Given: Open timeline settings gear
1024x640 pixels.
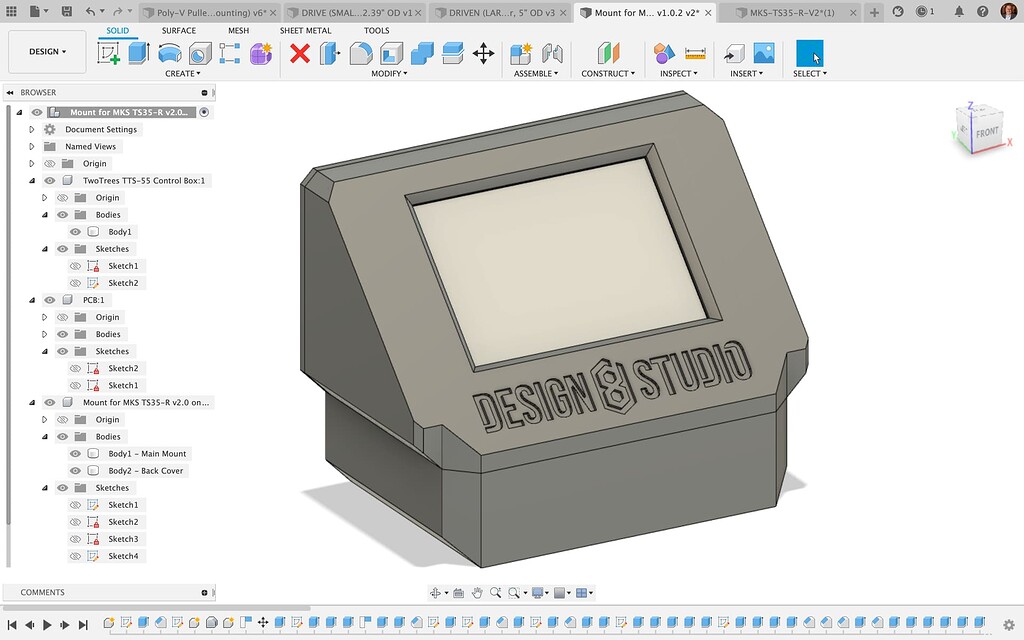Looking at the screenshot, I should click(x=1009, y=625).
